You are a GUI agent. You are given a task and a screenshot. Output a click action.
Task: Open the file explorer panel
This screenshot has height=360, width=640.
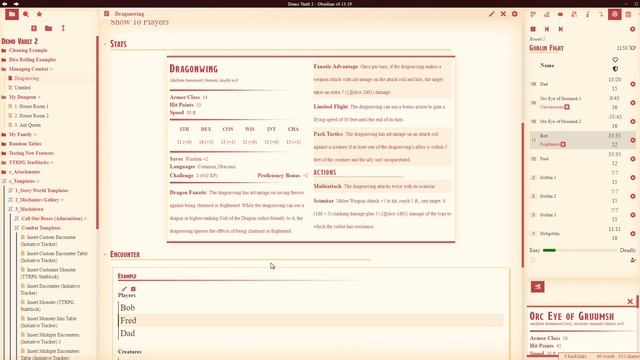[12, 14]
